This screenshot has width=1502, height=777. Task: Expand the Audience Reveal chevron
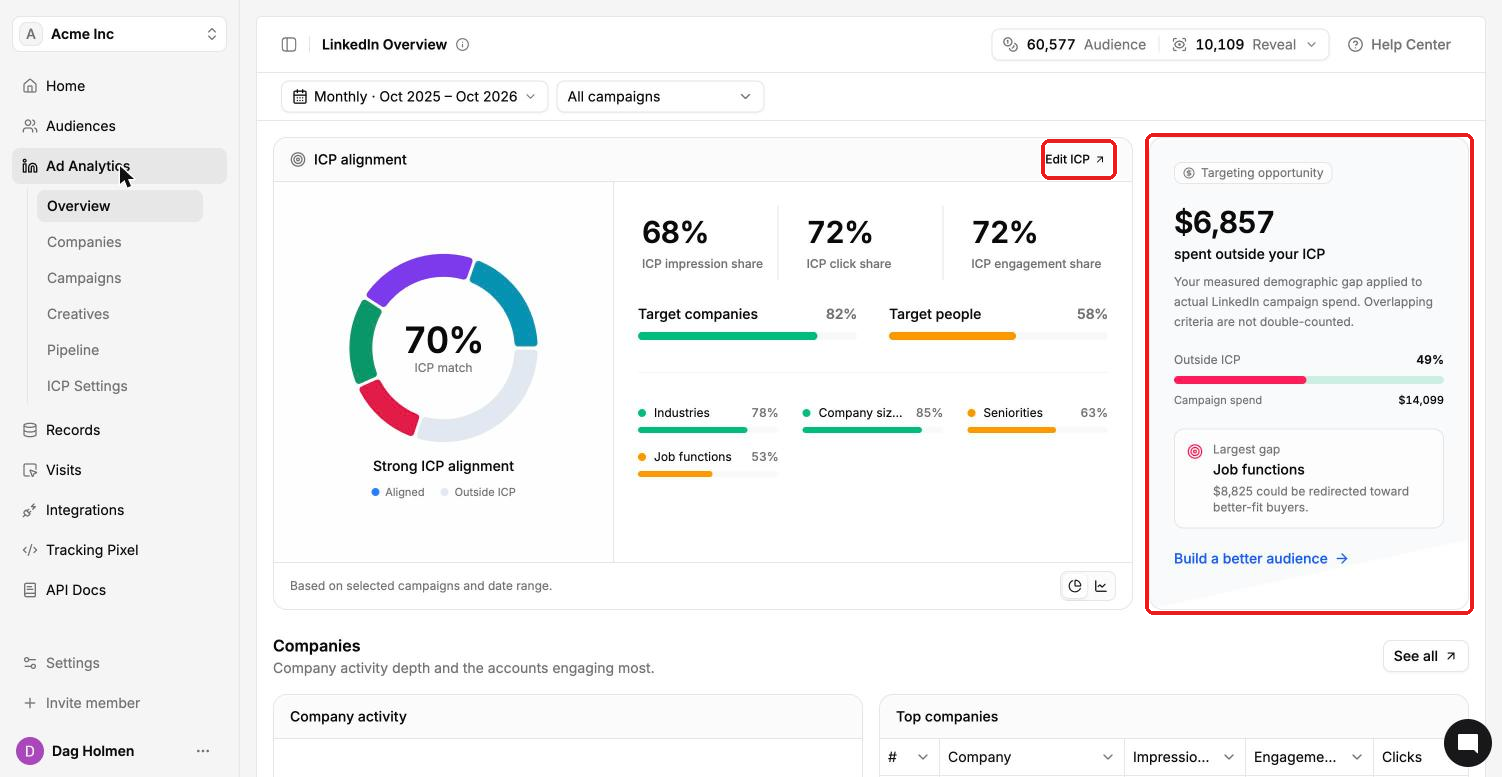point(1312,44)
